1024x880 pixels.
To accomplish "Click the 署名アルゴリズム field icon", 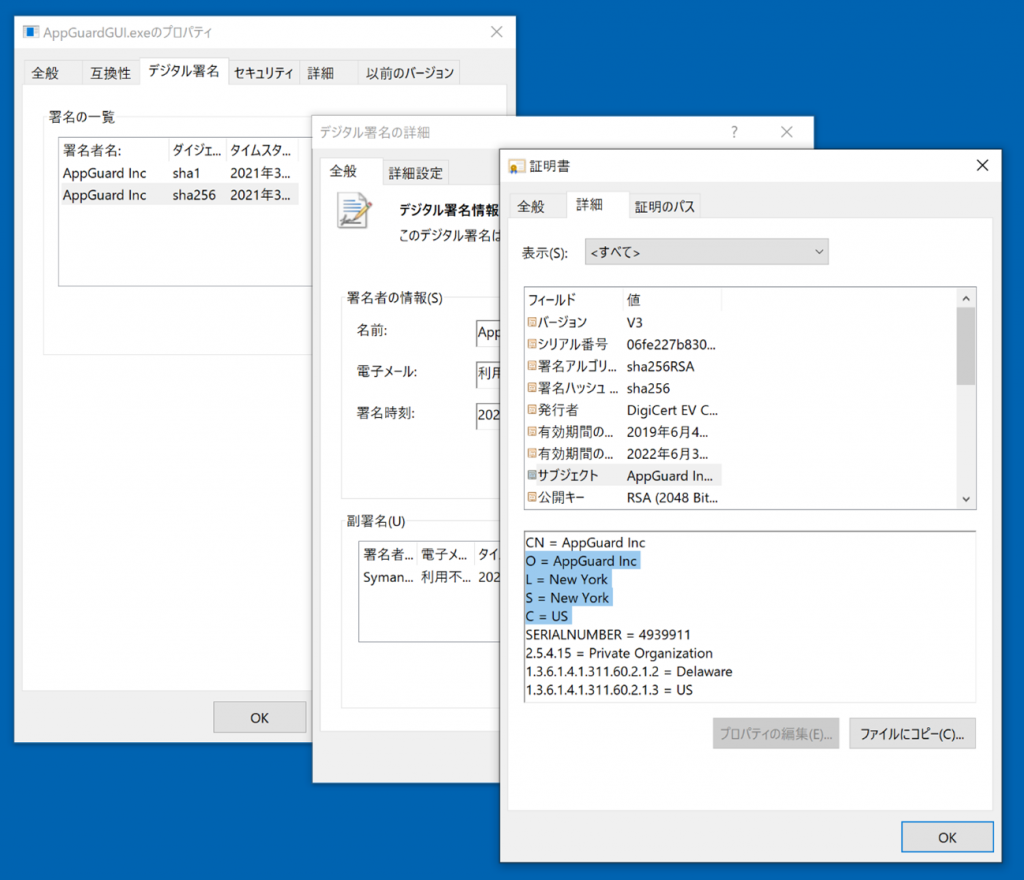I will pyautogui.click(x=532, y=366).
